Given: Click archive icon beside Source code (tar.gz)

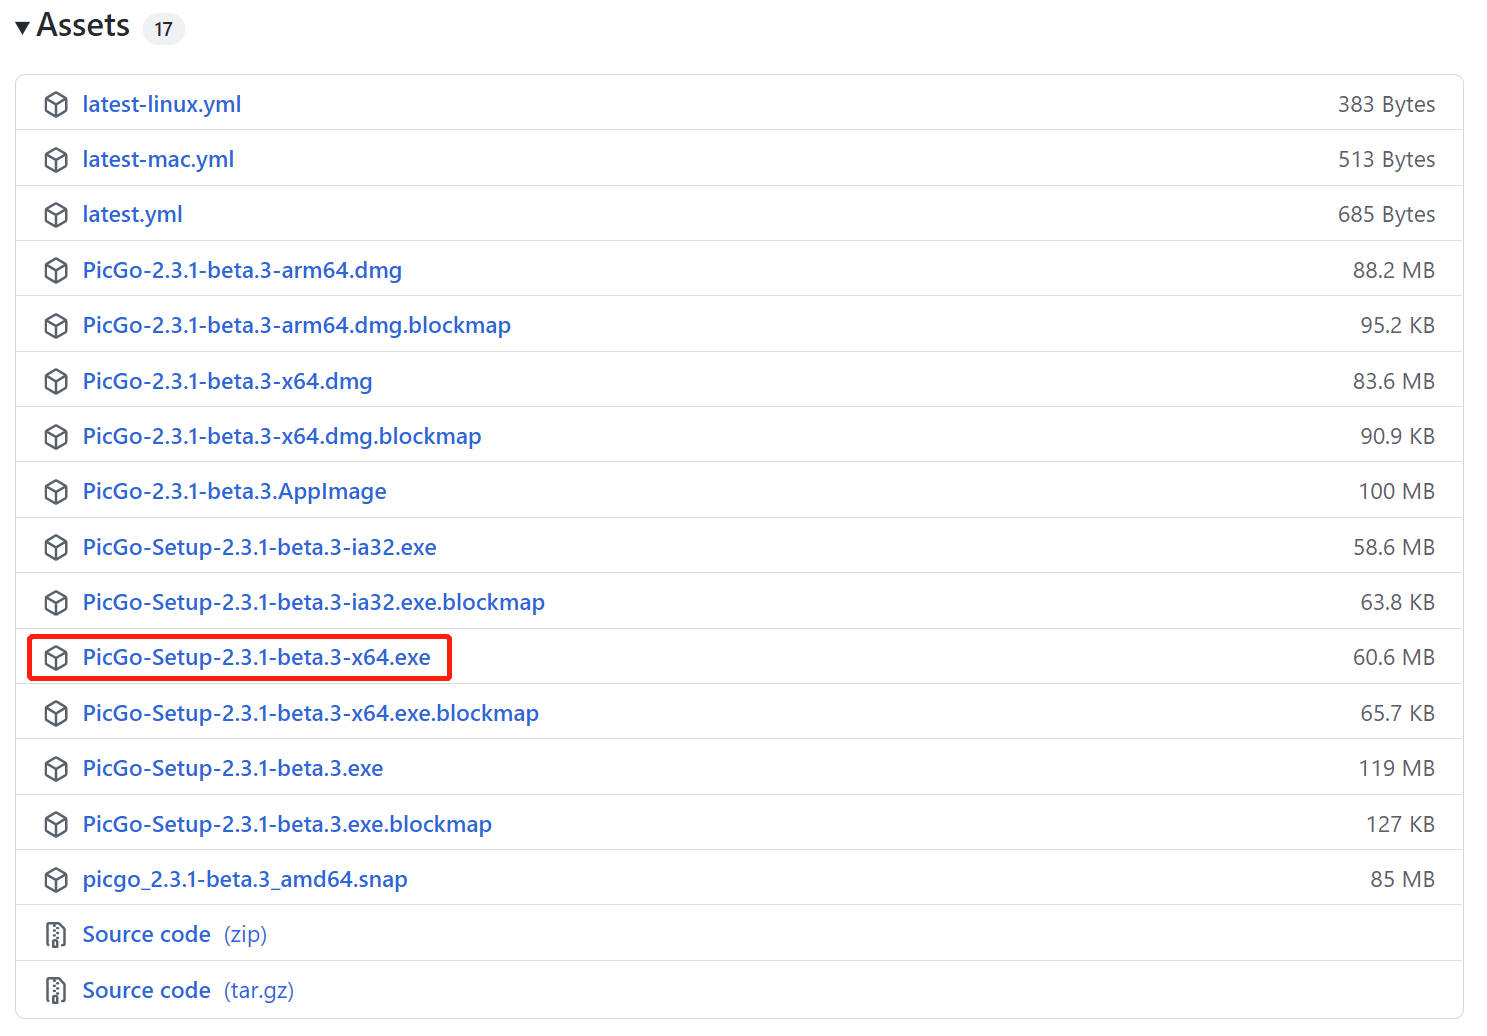Looking at the screenshot, I should [x=56, y=990].
